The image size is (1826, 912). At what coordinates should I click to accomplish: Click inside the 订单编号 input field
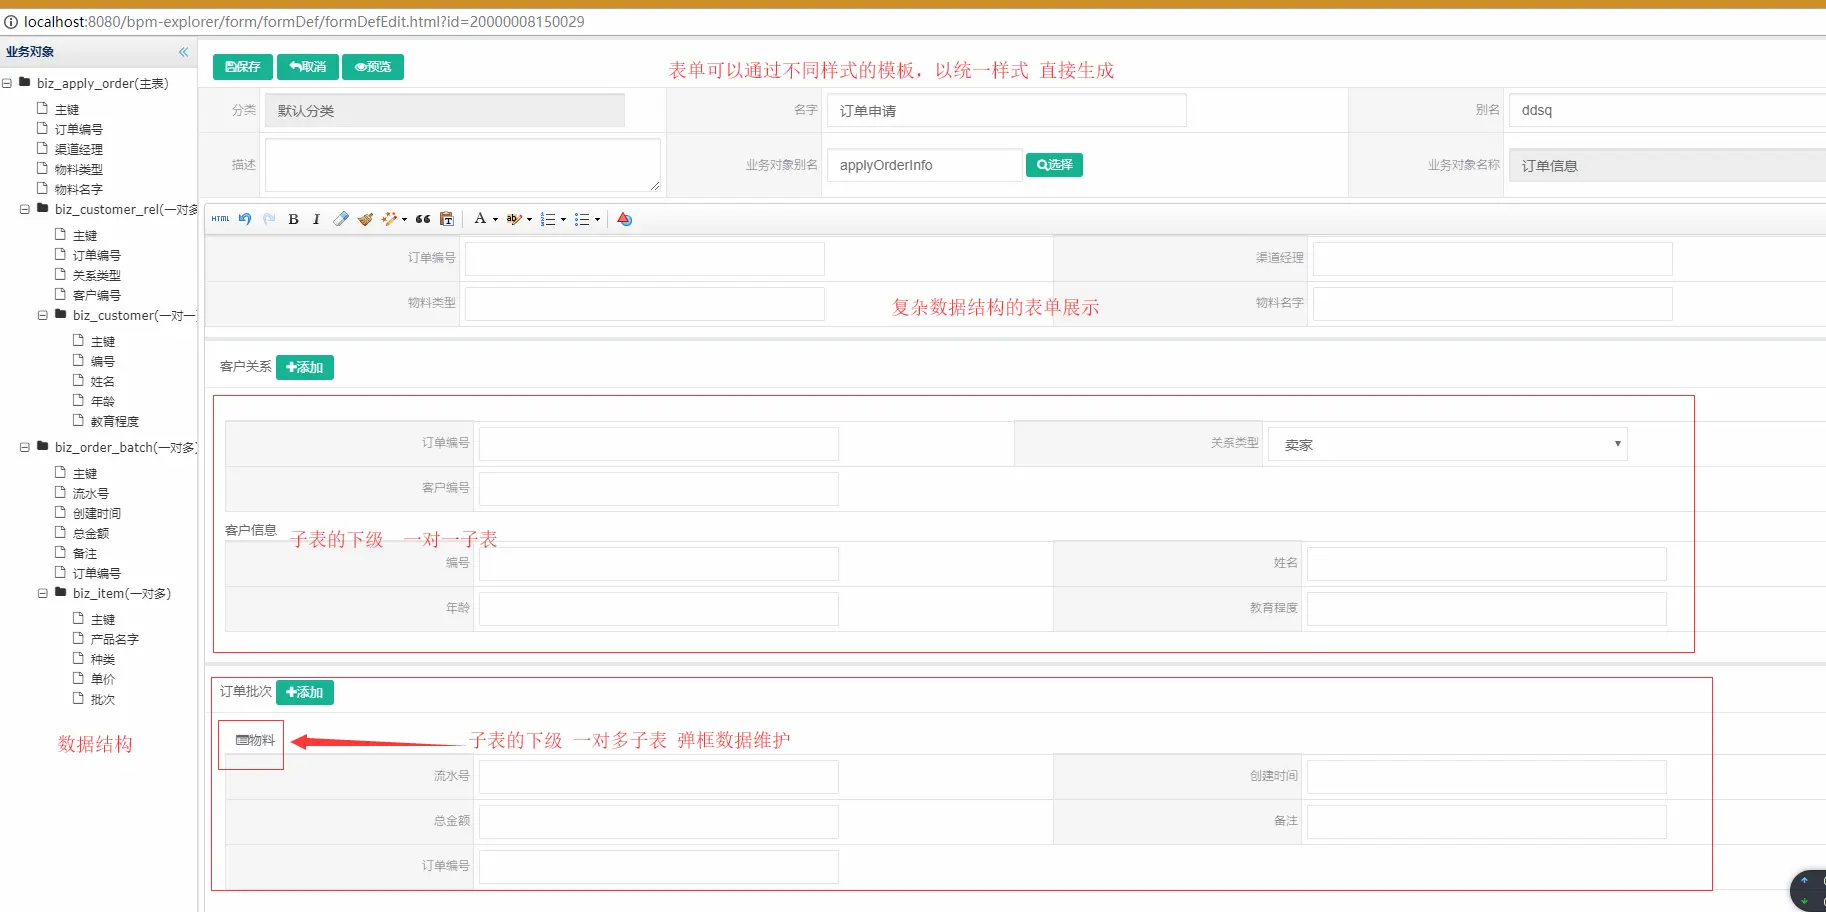click(x=645, y=258)
